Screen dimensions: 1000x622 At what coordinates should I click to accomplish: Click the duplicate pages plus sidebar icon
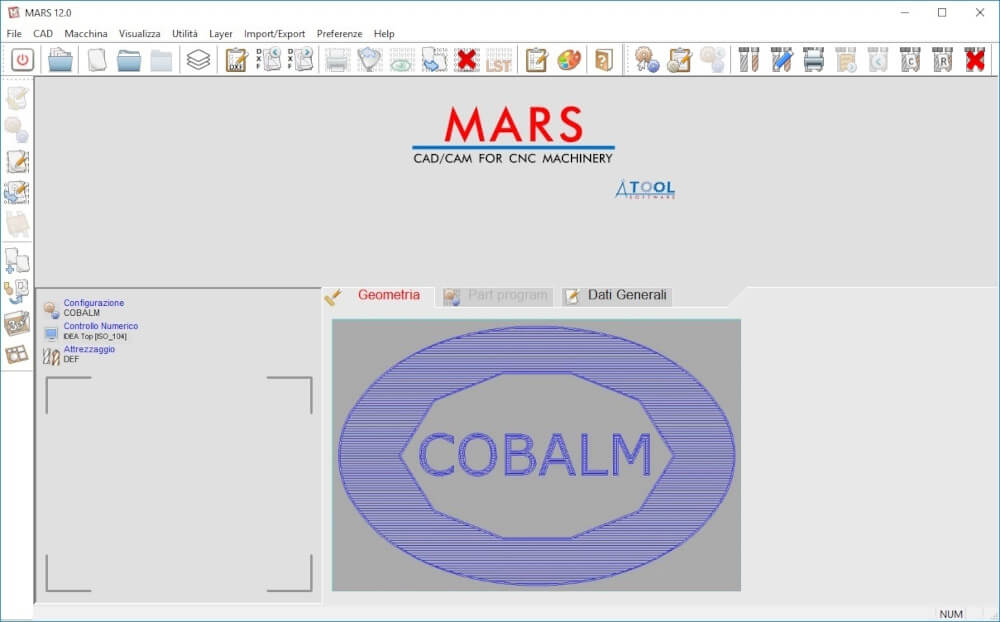(x=17, y=261)
